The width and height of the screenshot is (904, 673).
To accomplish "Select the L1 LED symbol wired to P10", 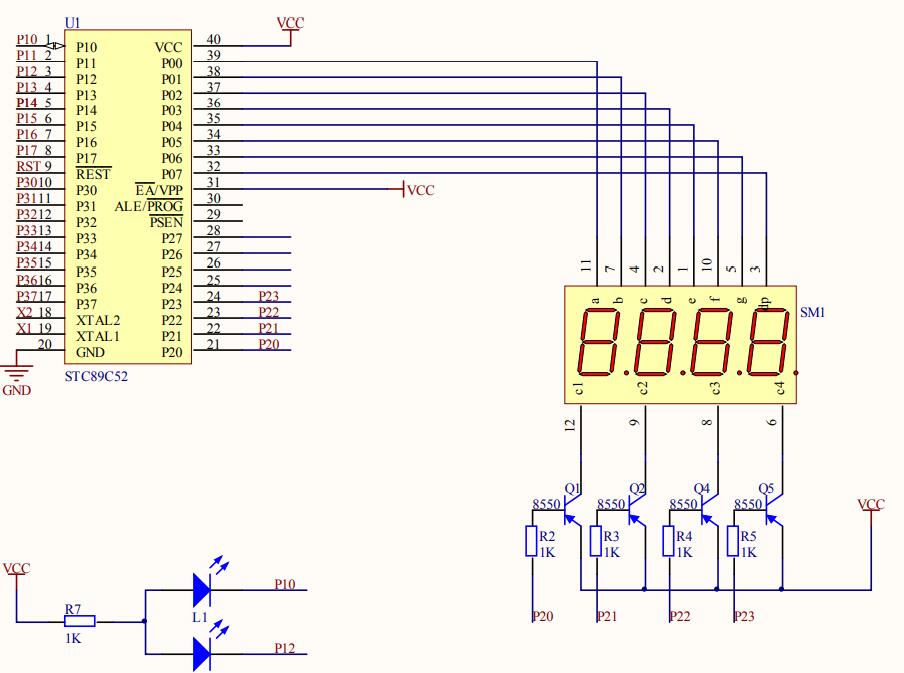I will click(202, 589).
